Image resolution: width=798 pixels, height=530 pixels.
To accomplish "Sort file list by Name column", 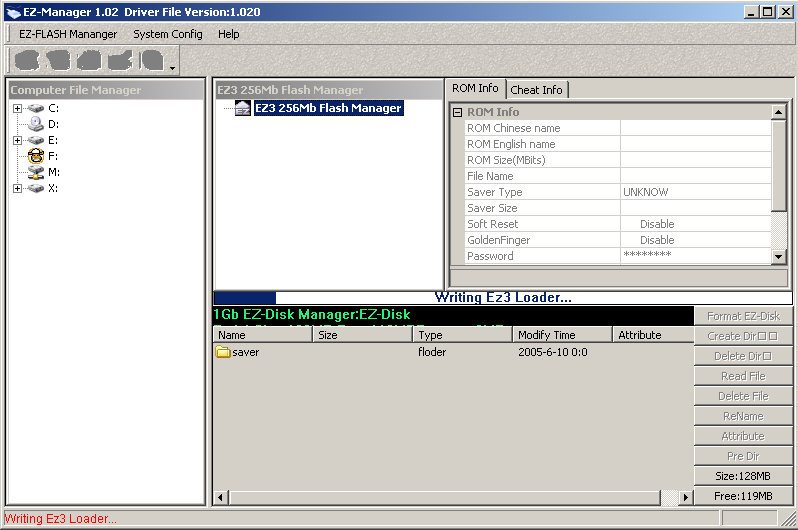I will 263,335.
